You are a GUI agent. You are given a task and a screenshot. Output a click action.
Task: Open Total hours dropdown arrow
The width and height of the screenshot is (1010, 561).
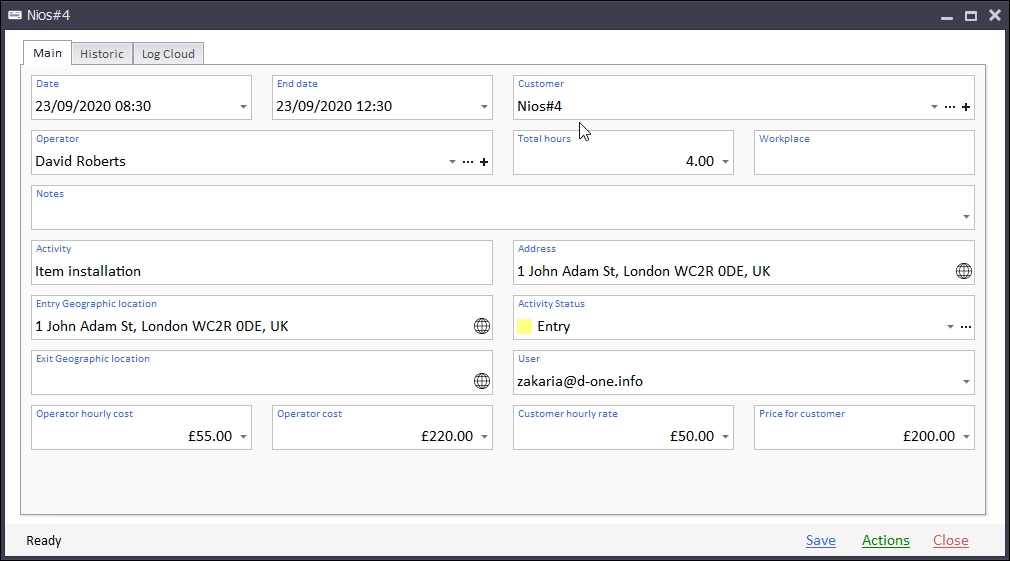(x=725, y=162)
